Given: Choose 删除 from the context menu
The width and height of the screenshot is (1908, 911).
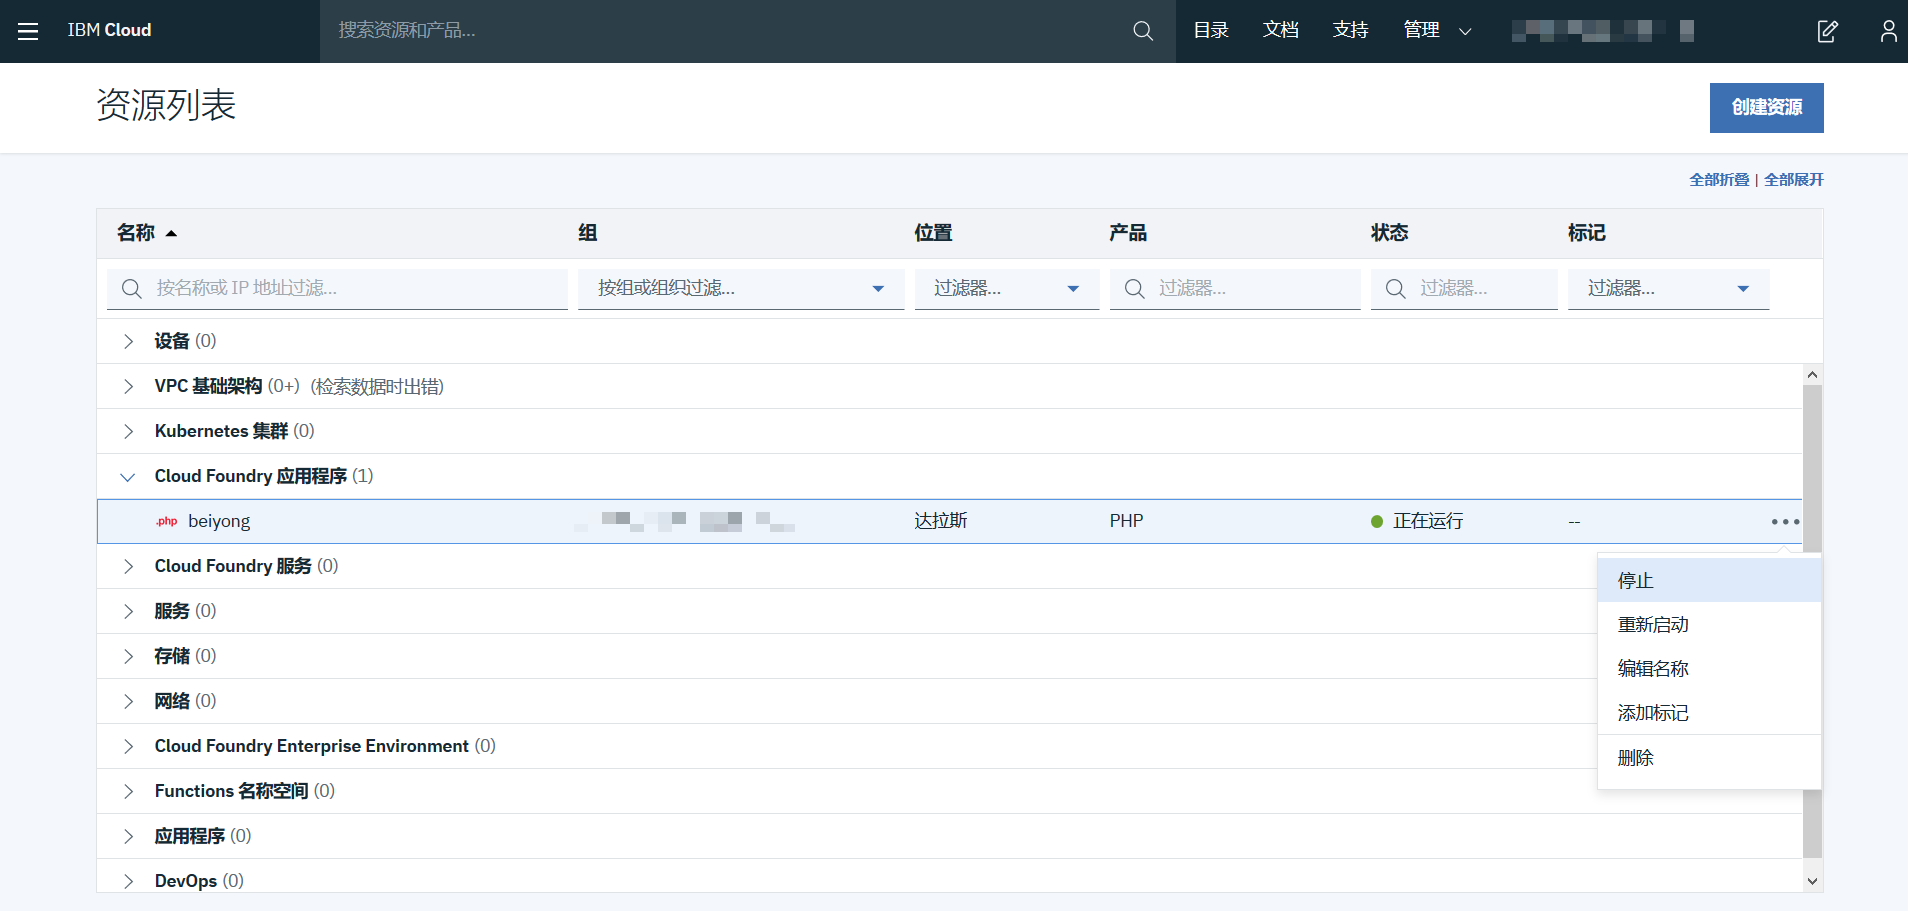Looking at the screenshot, I should click(1709, 758).
